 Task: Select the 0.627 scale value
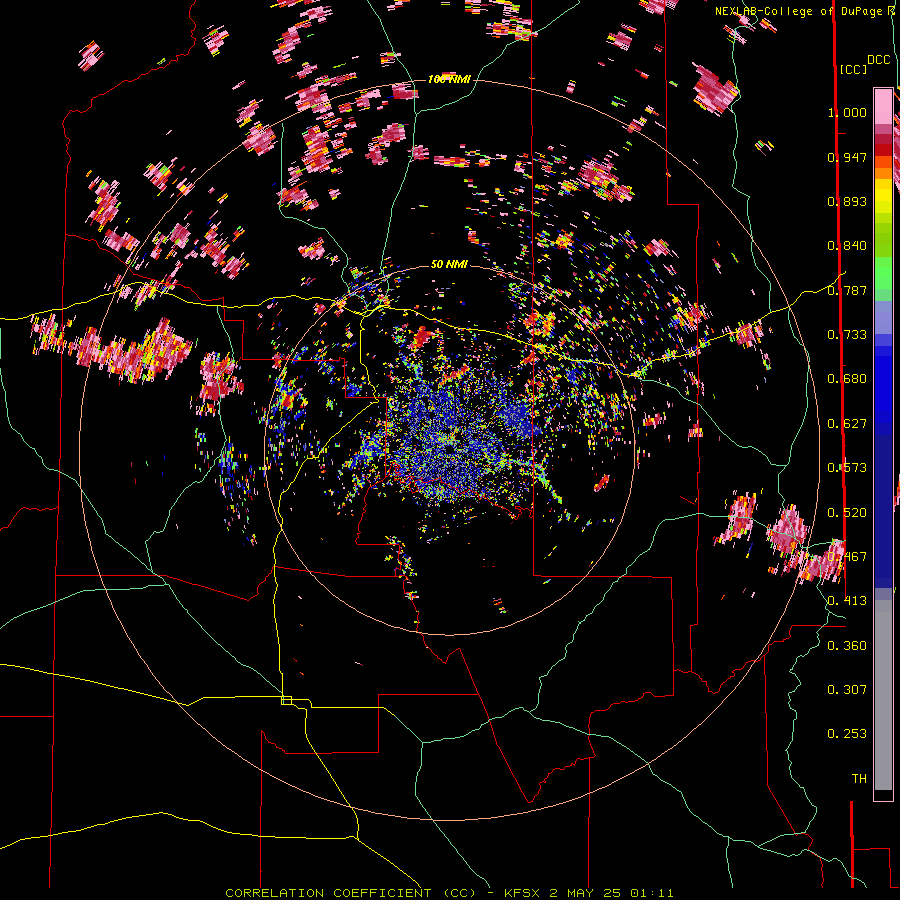pos(847,424)
